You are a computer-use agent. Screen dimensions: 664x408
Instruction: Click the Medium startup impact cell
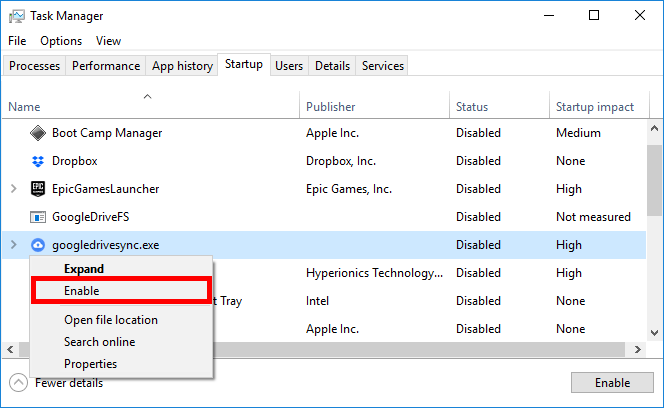point(578,133)
